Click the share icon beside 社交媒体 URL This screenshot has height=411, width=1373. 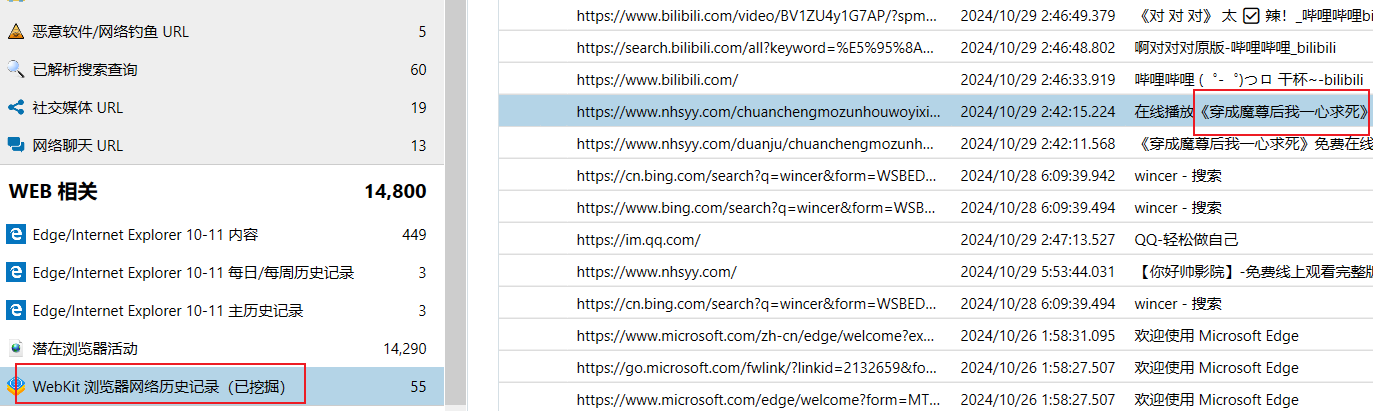point(15,107)
